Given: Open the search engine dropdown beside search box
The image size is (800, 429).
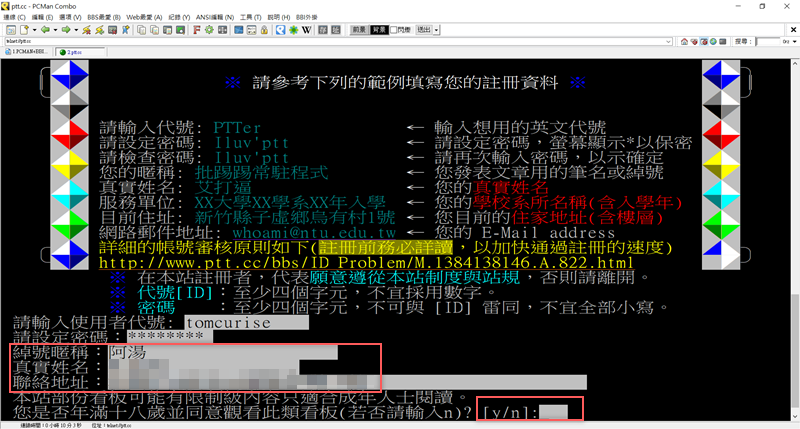Looking at the screenshot, I should [x=794, y=41].
